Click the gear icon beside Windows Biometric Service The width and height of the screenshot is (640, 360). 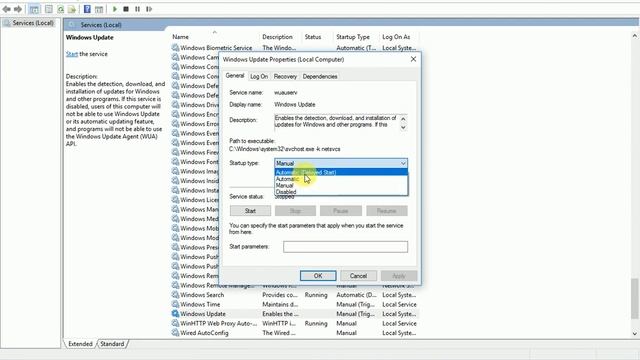pyautogui.click(x=175, y=48)
